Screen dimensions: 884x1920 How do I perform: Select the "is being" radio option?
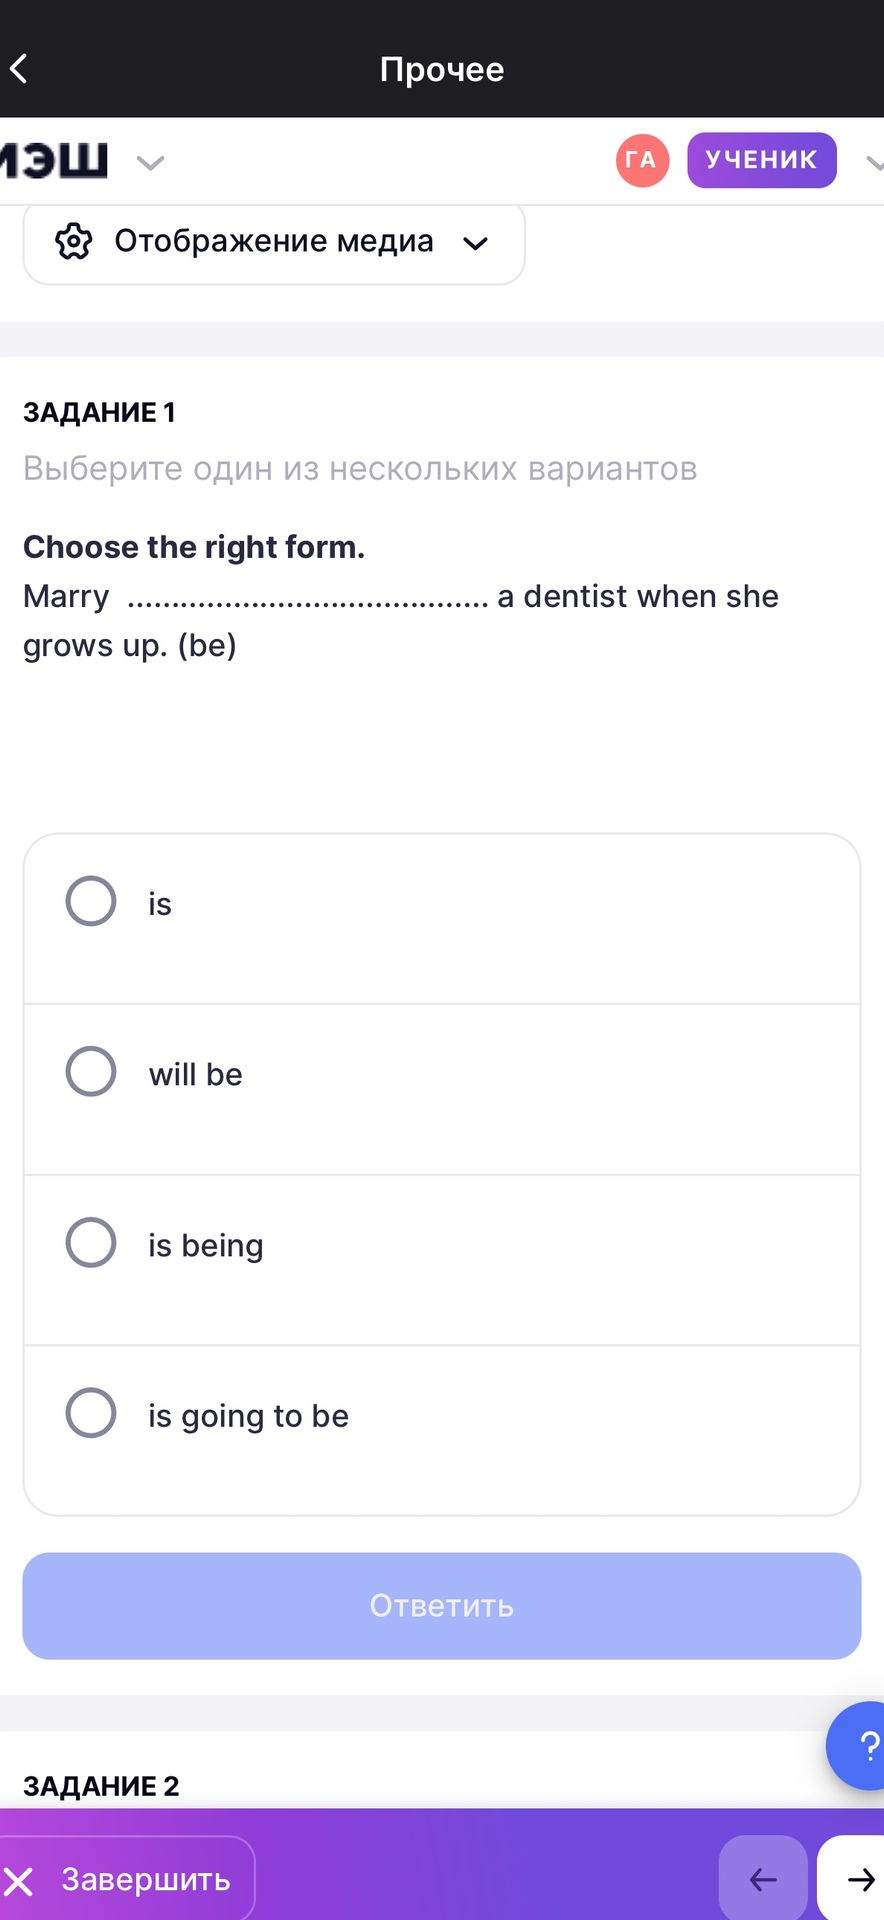point(442,1261)
